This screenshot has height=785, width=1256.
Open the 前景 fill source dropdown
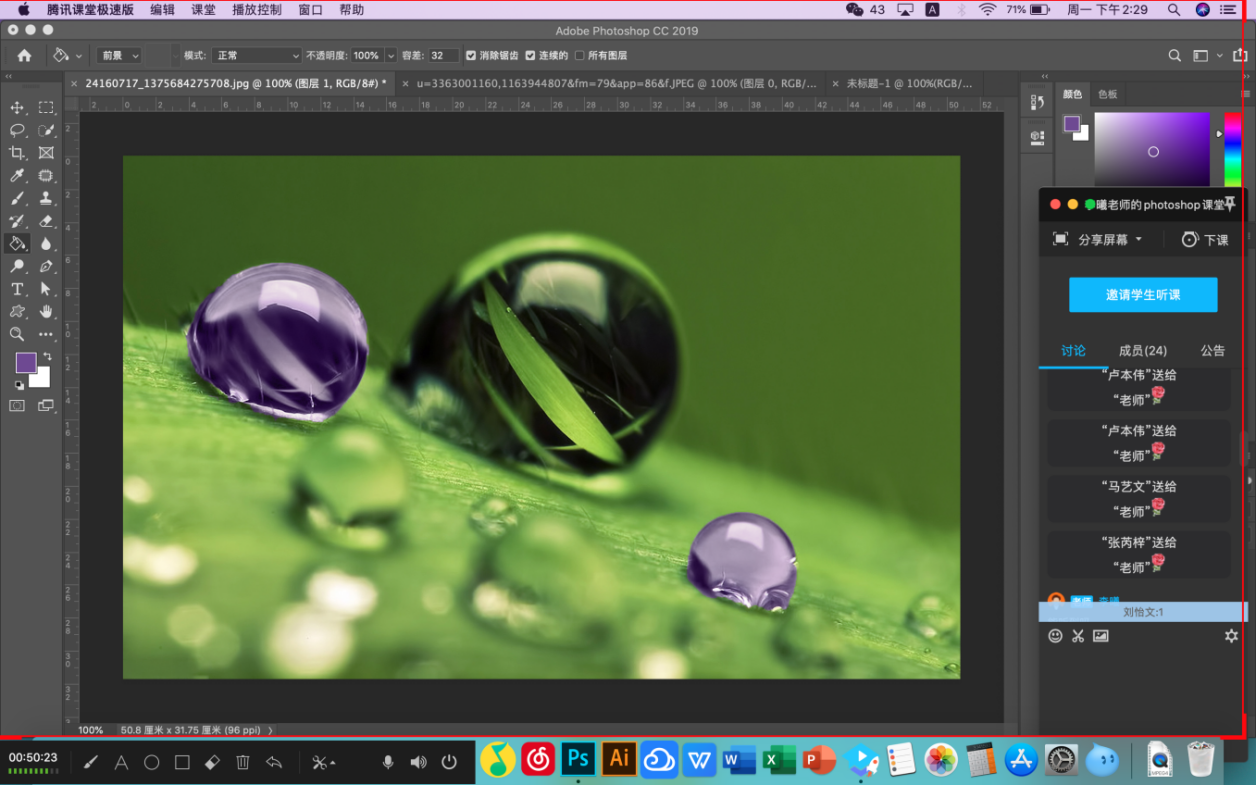click(120, 56)
